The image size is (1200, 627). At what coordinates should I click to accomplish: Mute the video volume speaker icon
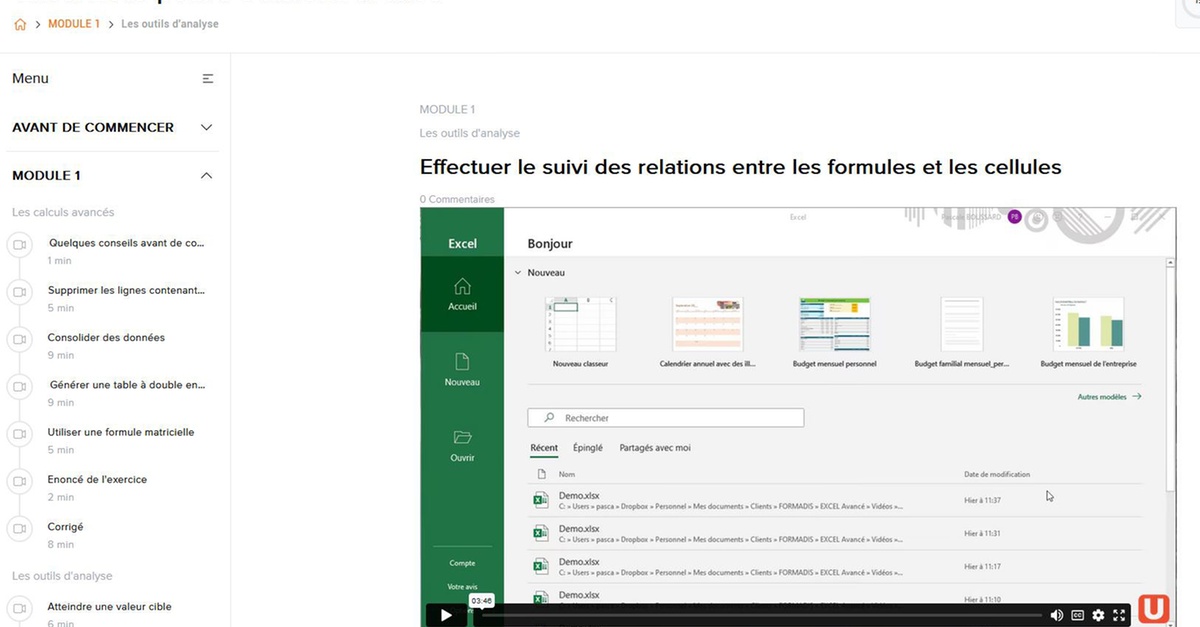coord(1057,615)
